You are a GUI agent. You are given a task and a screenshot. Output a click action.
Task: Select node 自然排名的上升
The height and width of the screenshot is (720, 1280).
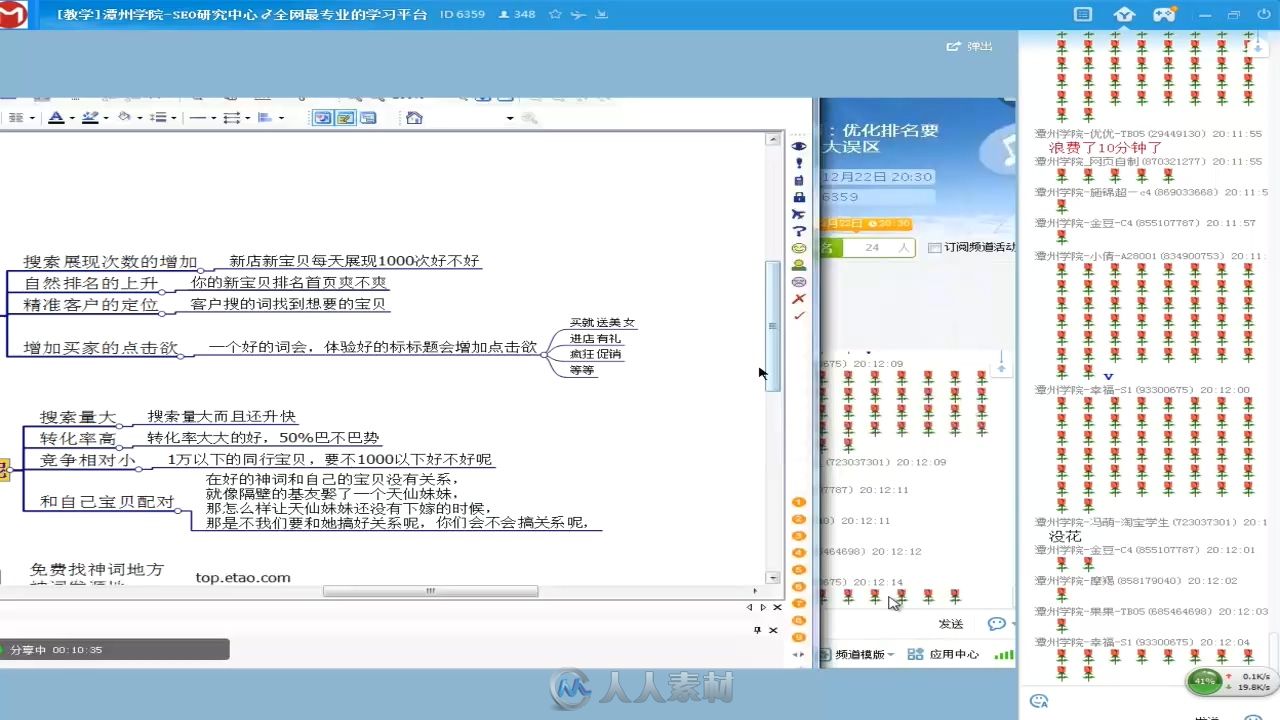click(x=90, y=283)
